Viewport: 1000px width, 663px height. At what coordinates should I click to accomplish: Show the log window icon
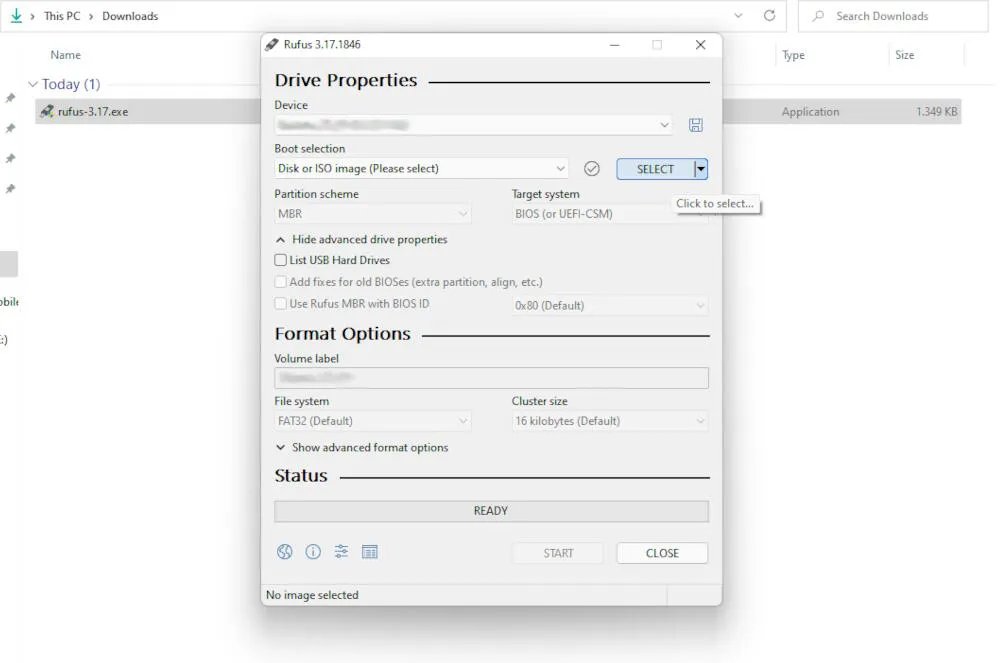(x=369, y=551)
